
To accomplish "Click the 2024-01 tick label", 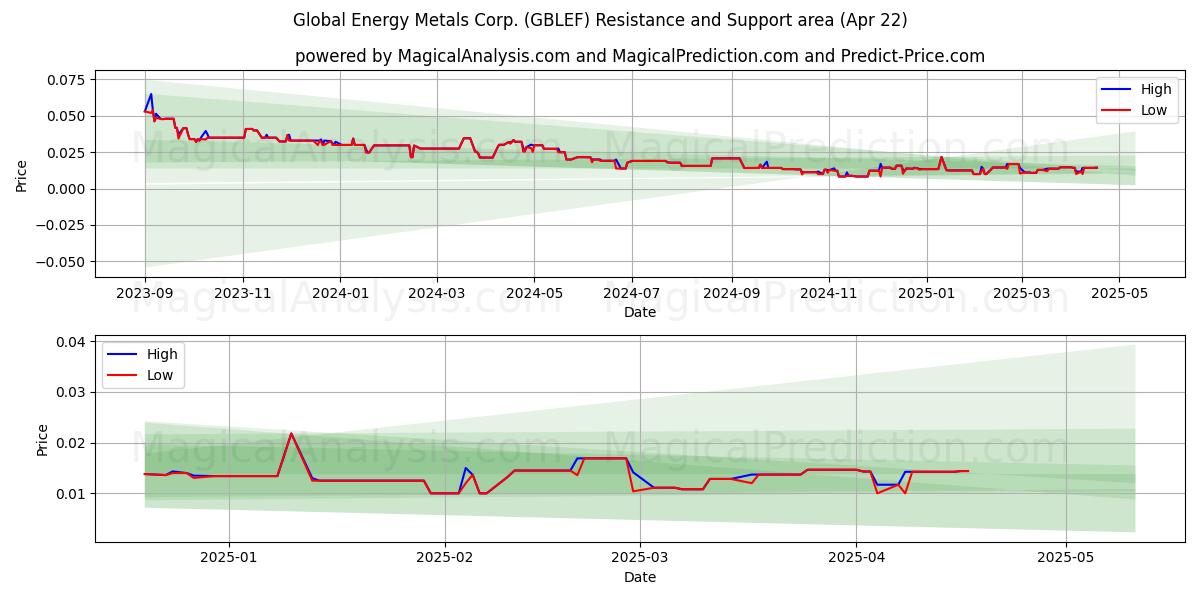I will pos(340,293).
